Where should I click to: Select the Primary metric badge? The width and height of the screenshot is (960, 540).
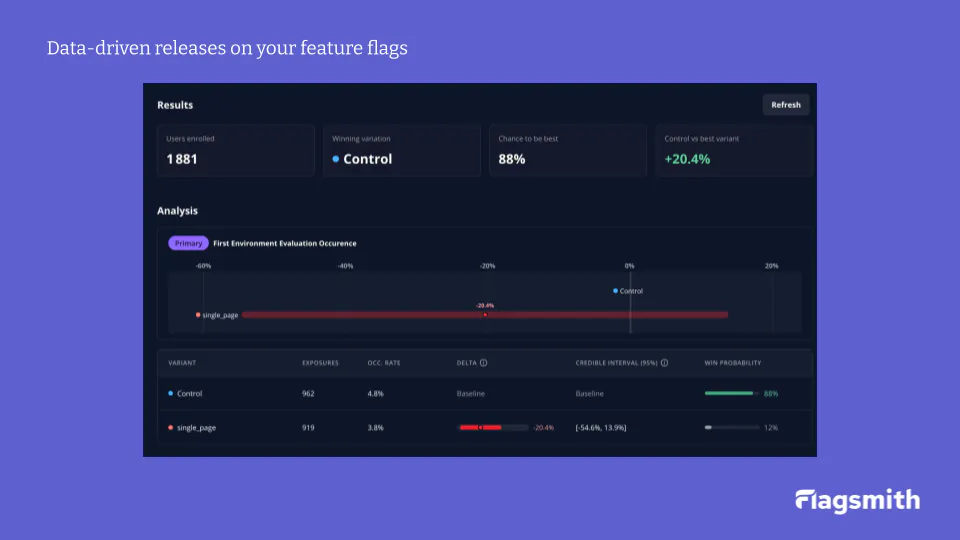coord(188,243)
